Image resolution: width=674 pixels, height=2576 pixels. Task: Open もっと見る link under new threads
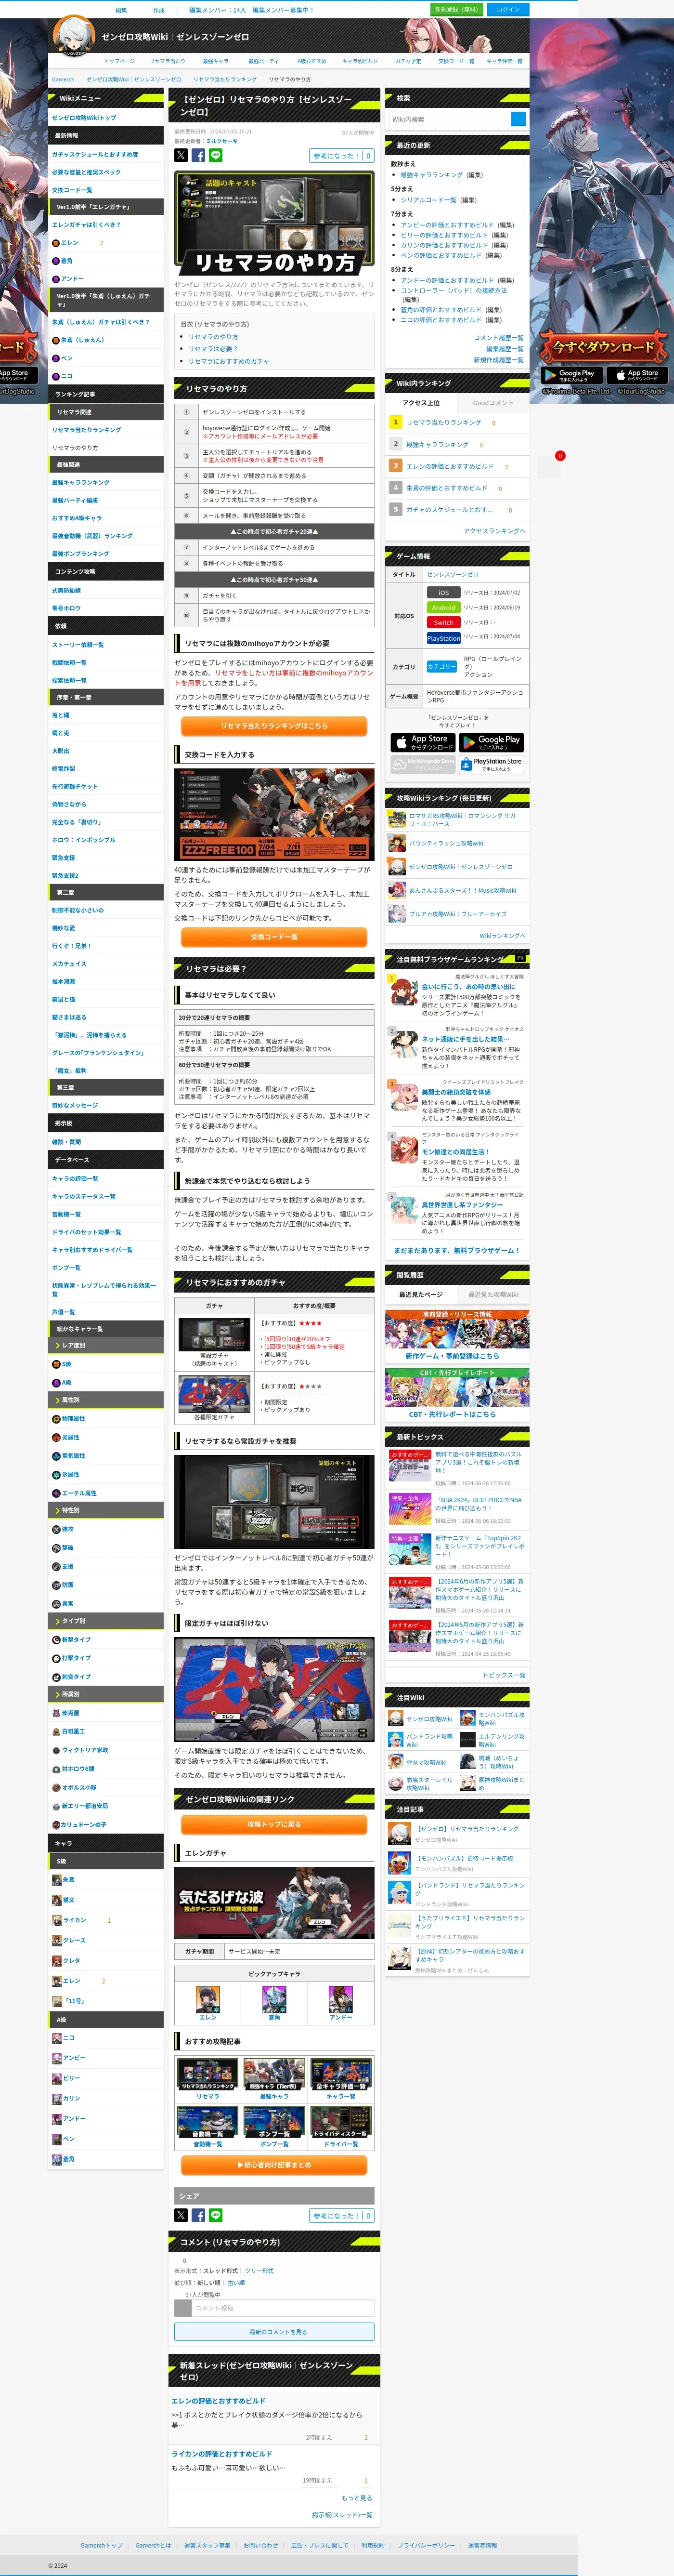click(x=357, y=2497)
